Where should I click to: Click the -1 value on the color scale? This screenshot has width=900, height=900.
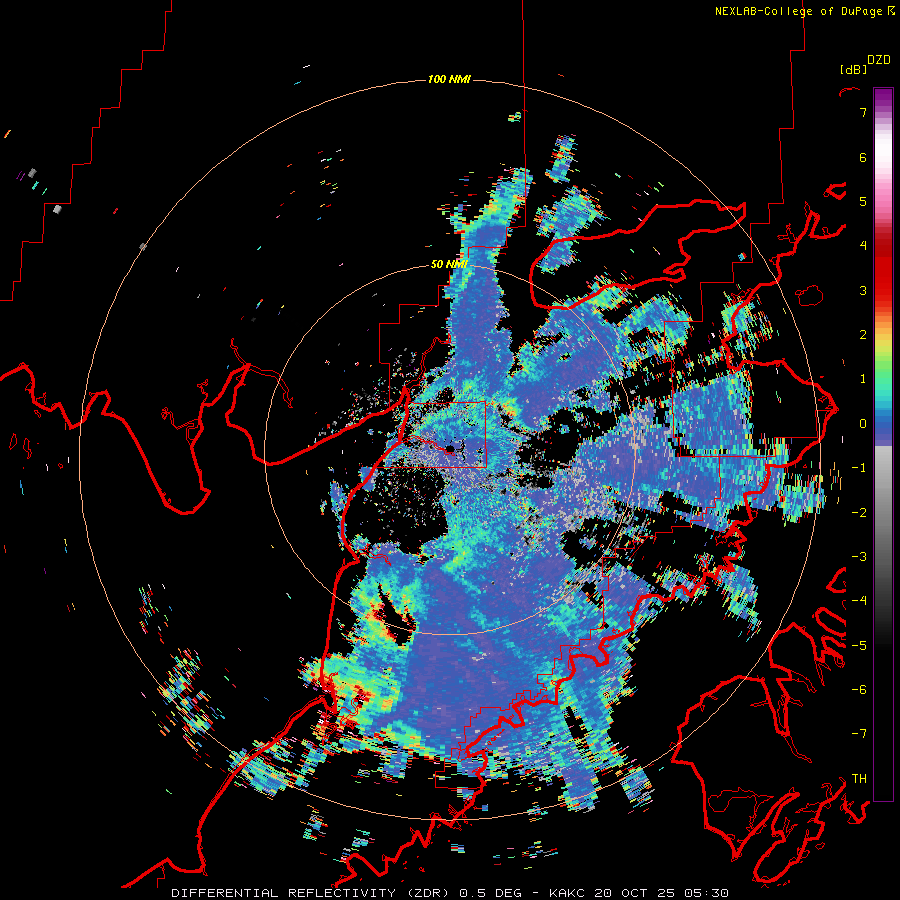point(859,468)
